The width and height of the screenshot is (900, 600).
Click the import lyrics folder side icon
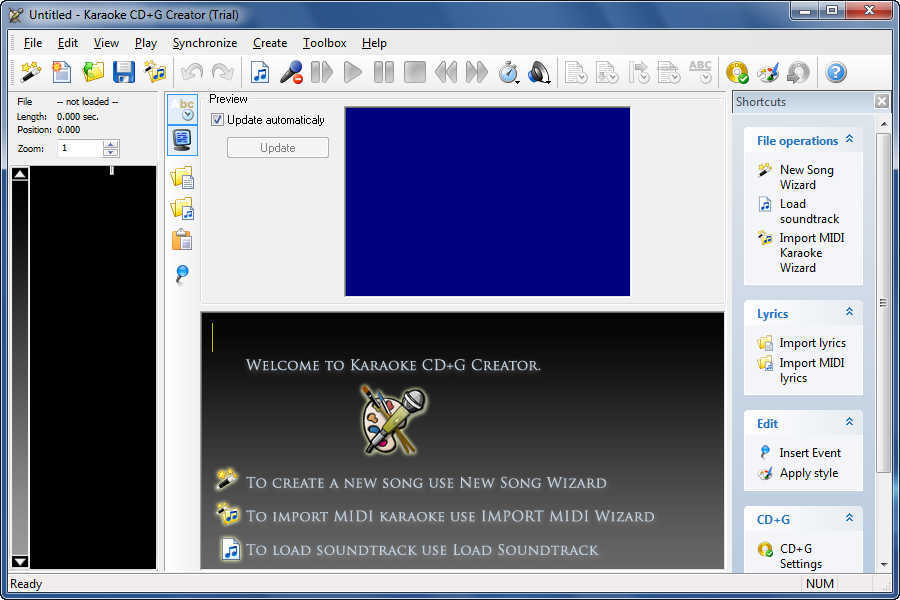click(x=183, y=177)
